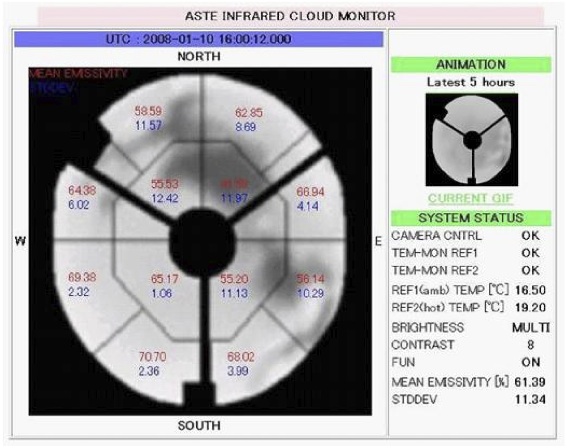The width and height of the screenshot is (567, 448).
Task: Click the Latest 5 hours caption
Action: pyautogui.click(x=471, y=82)
